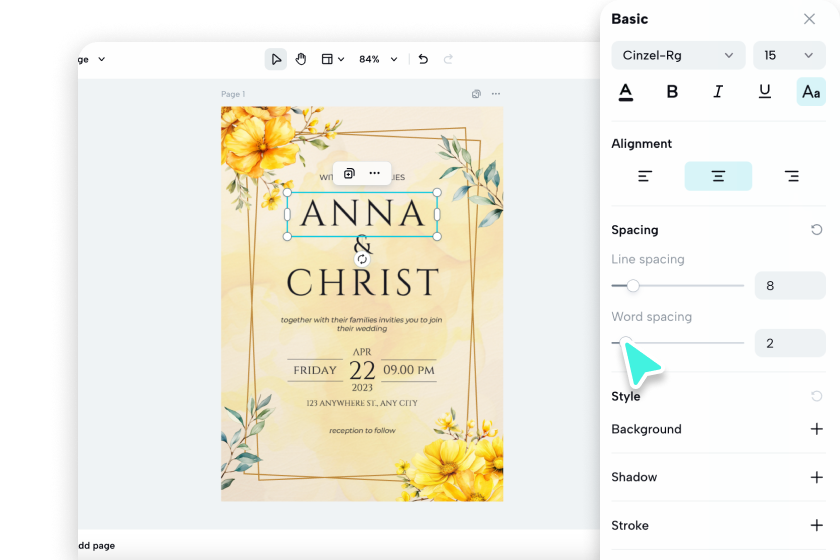
Task: Select right text alignment
Action: tap(791, 176)
